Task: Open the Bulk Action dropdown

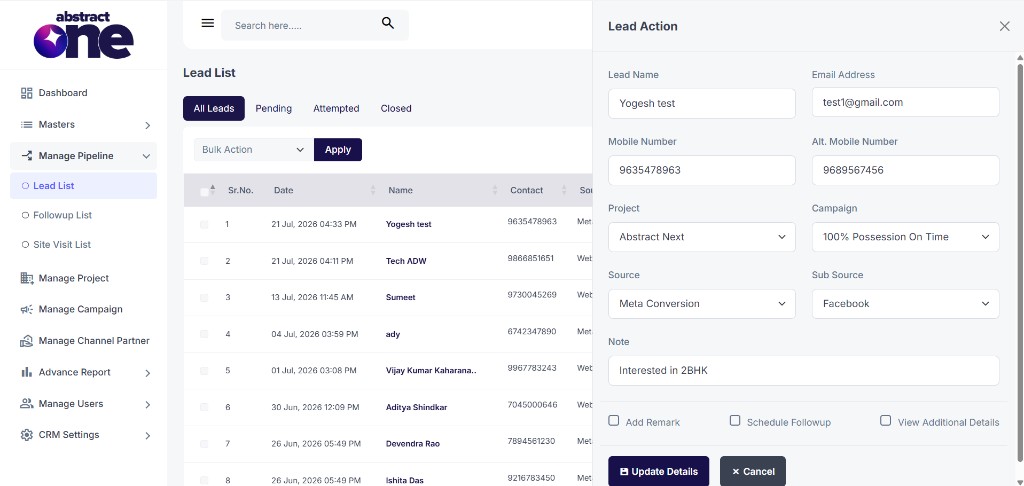Action: [253, 150]
